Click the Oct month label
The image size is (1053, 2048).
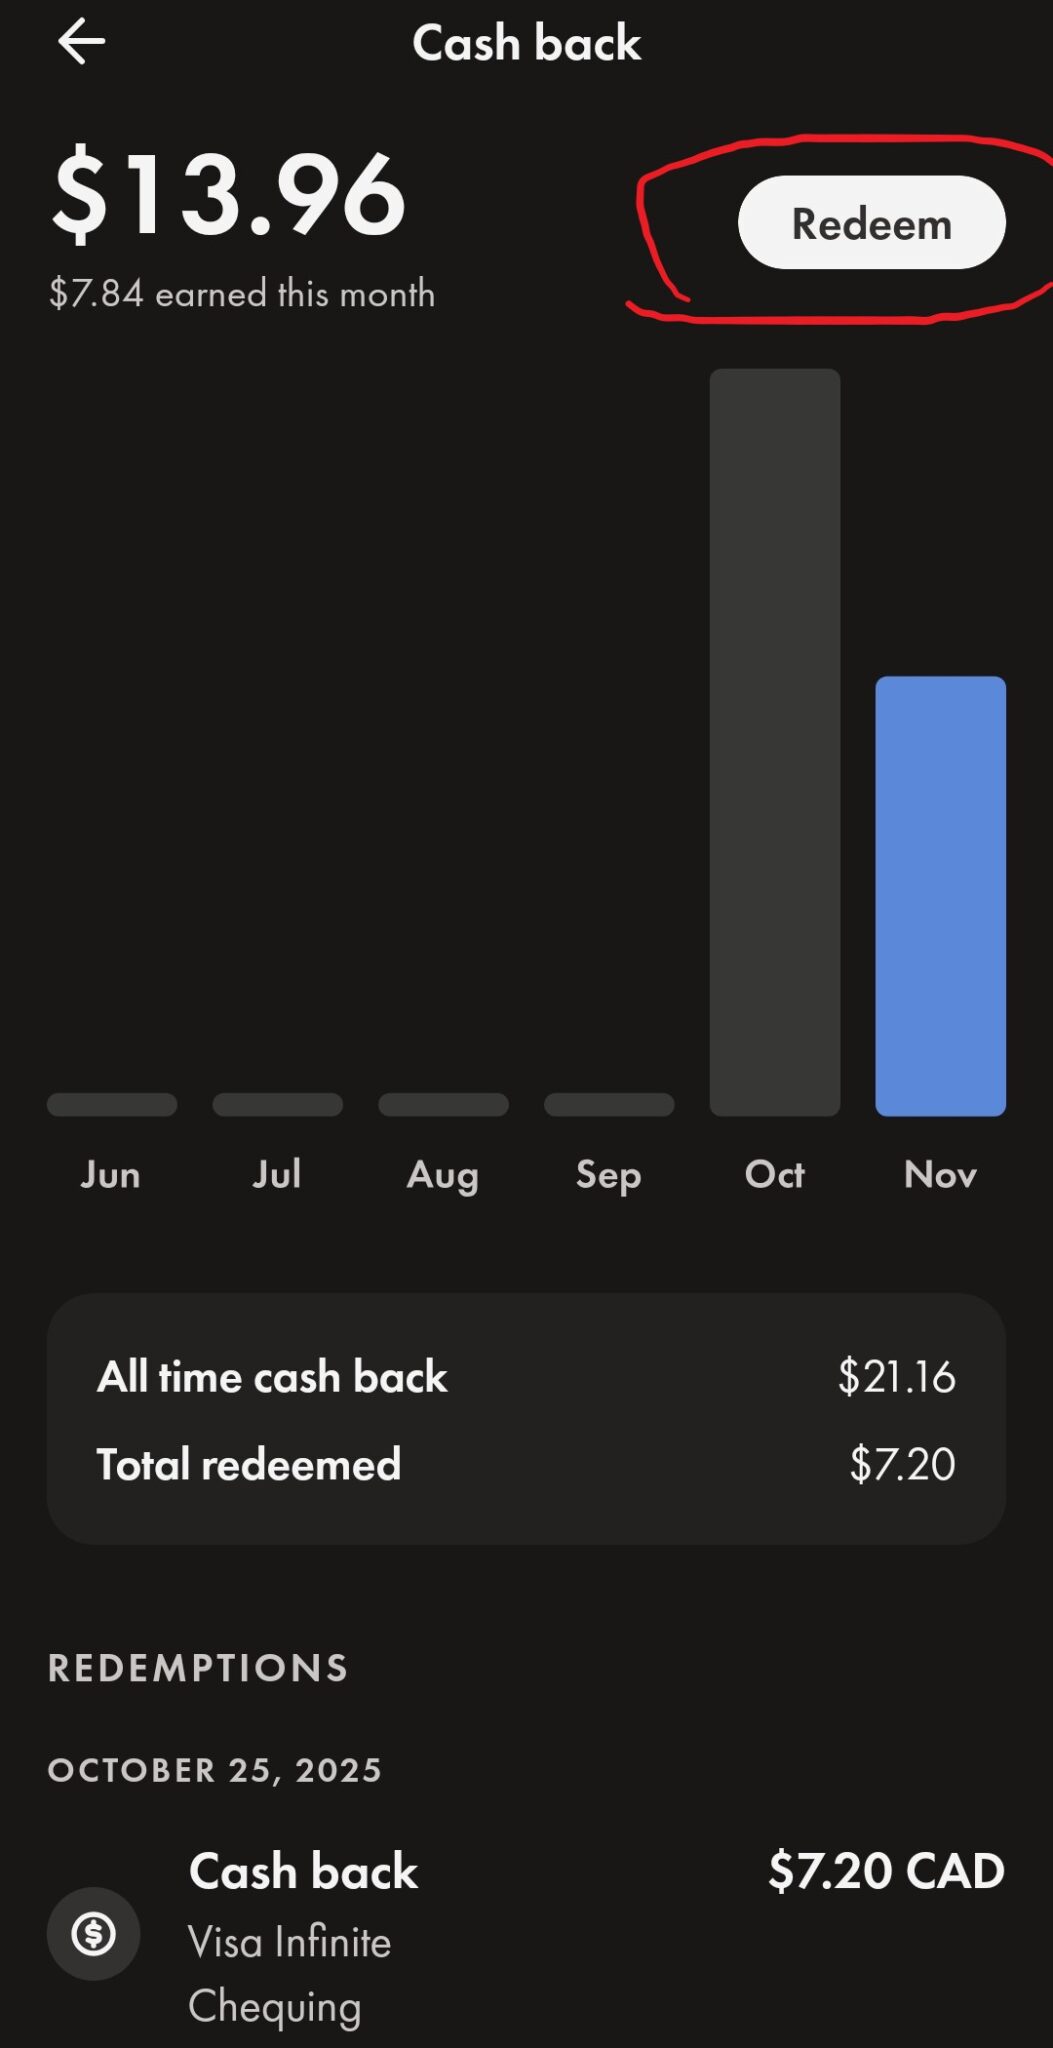tap(774, 1174)
